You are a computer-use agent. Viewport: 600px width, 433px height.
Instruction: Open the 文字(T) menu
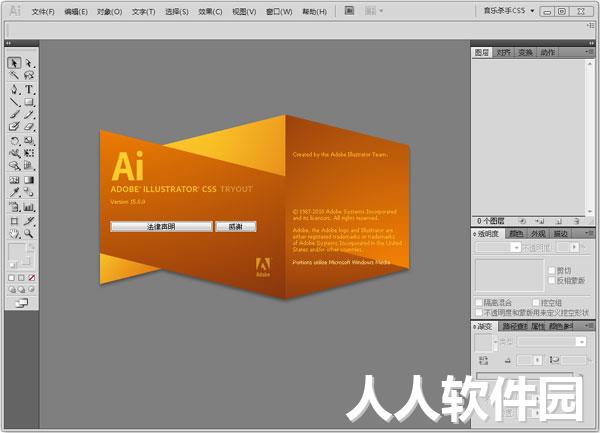143,11
